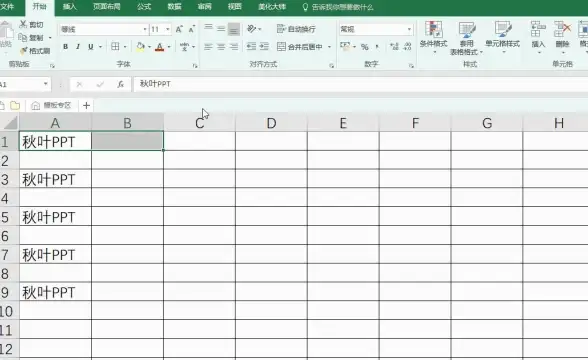Click the Format Painter brush icon
588x360 pixels.
pyautogui.click(x=24, y=51)
